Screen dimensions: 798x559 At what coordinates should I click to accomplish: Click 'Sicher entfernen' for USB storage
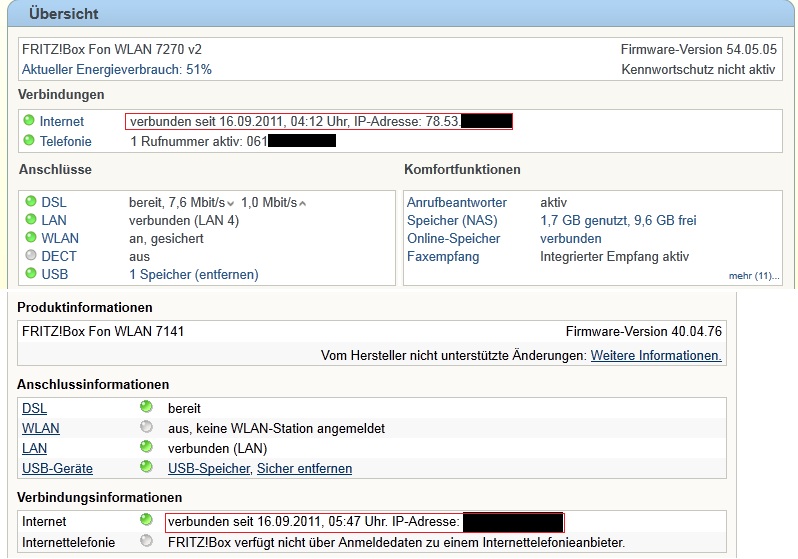(304, 468)
